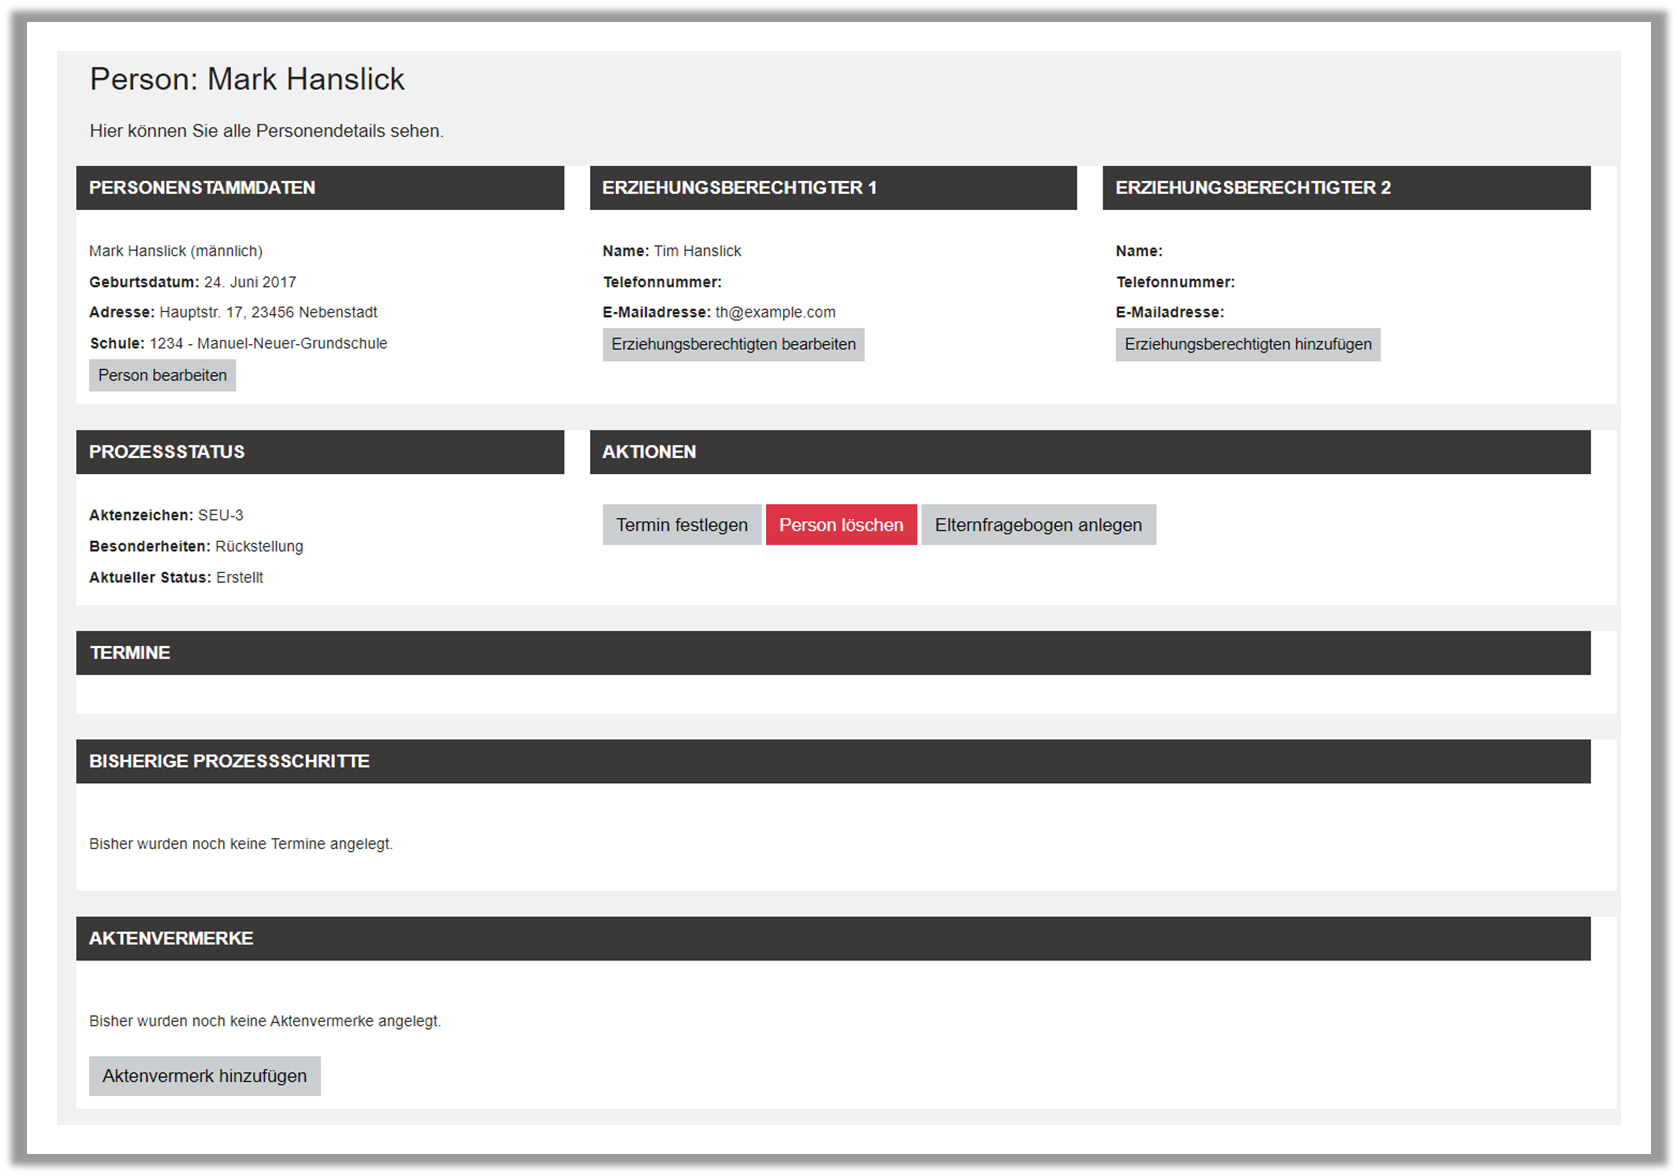1678x1176 pixels.
Task: Select the Erziehungsberechtigter 1 header
Action: (x=832, y=188)
